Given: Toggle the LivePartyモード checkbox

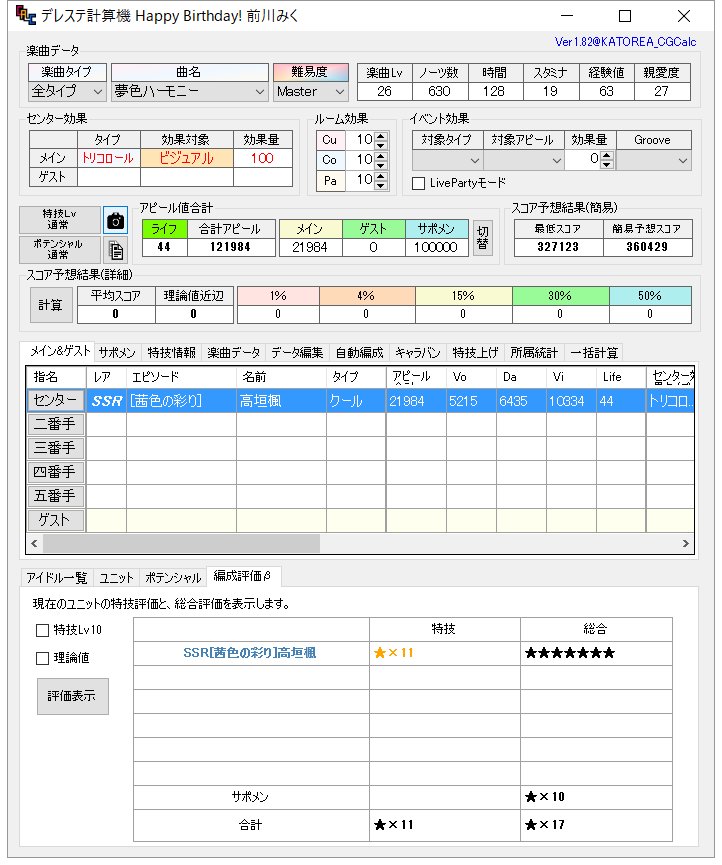Looking at the screenshot, I should [419, 183].
